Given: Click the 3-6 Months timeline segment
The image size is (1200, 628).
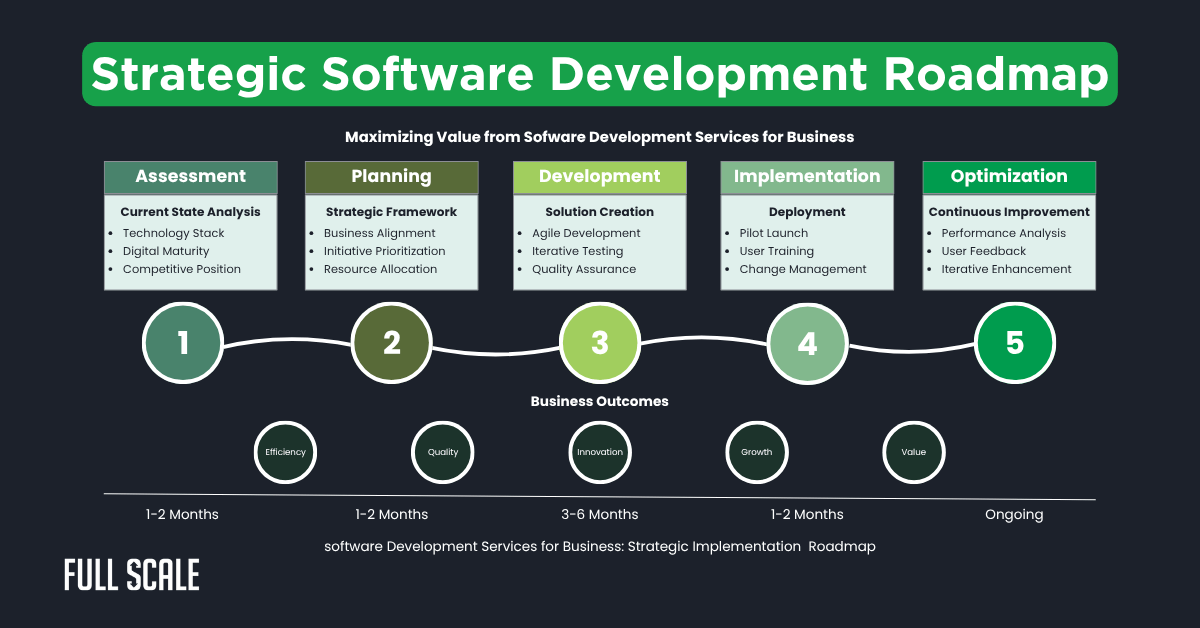Looking at the screenshot, I should click(x=599, y=514).
